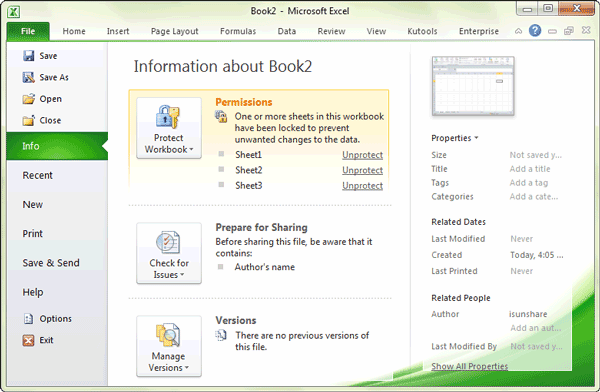Minimize the workbook window via ribbon icon
Viewport: 600px width, 392px height.
(552, 31)
